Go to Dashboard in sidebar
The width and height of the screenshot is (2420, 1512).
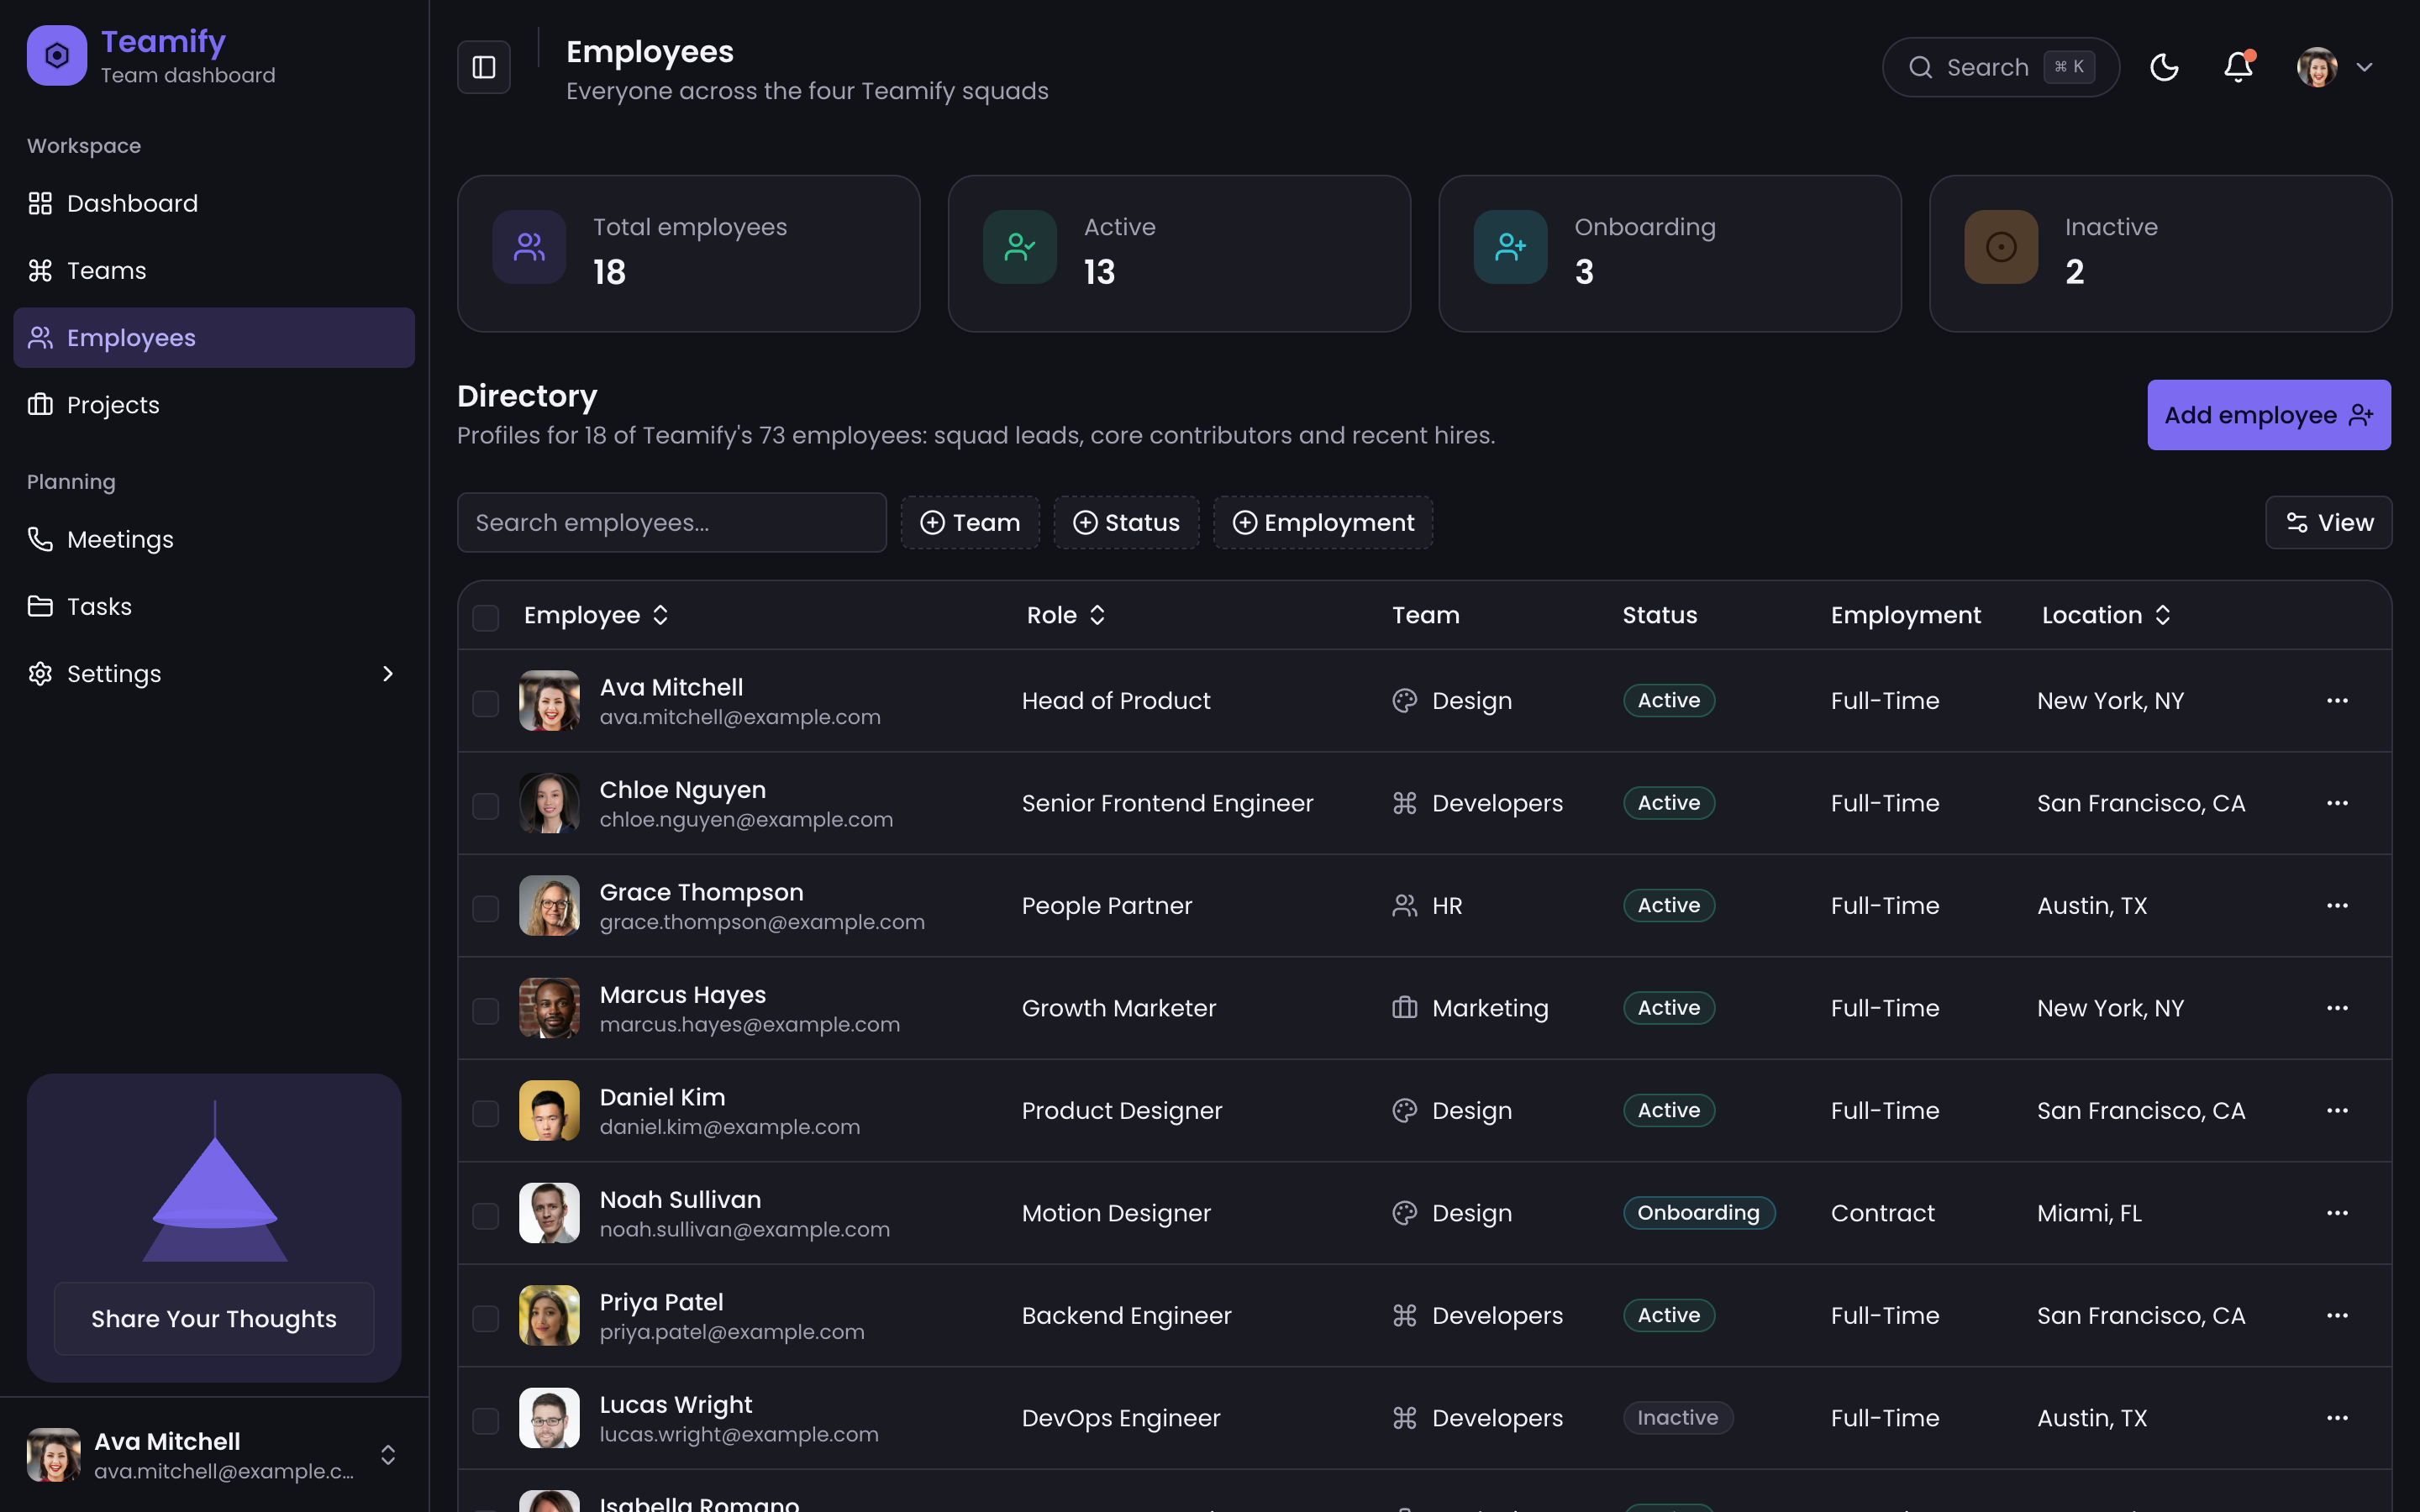pyautogui.click(x=214, y=203)
